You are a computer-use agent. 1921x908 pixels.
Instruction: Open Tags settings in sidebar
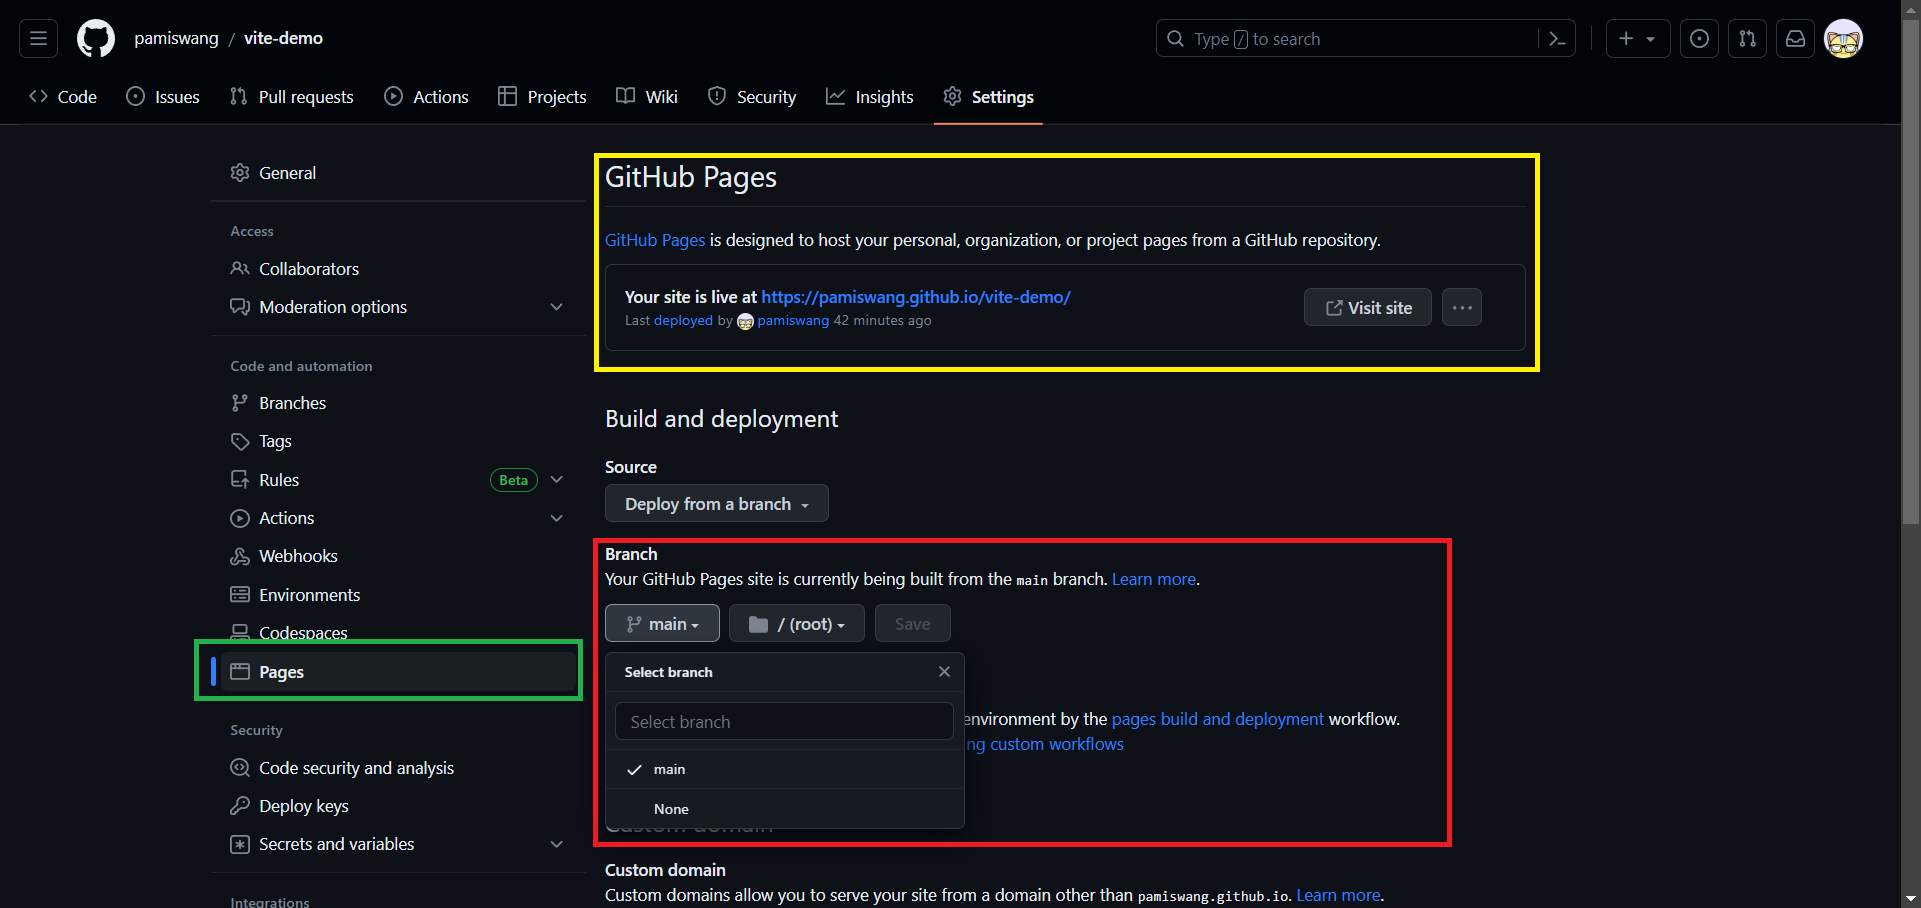(x=398, y=441)
